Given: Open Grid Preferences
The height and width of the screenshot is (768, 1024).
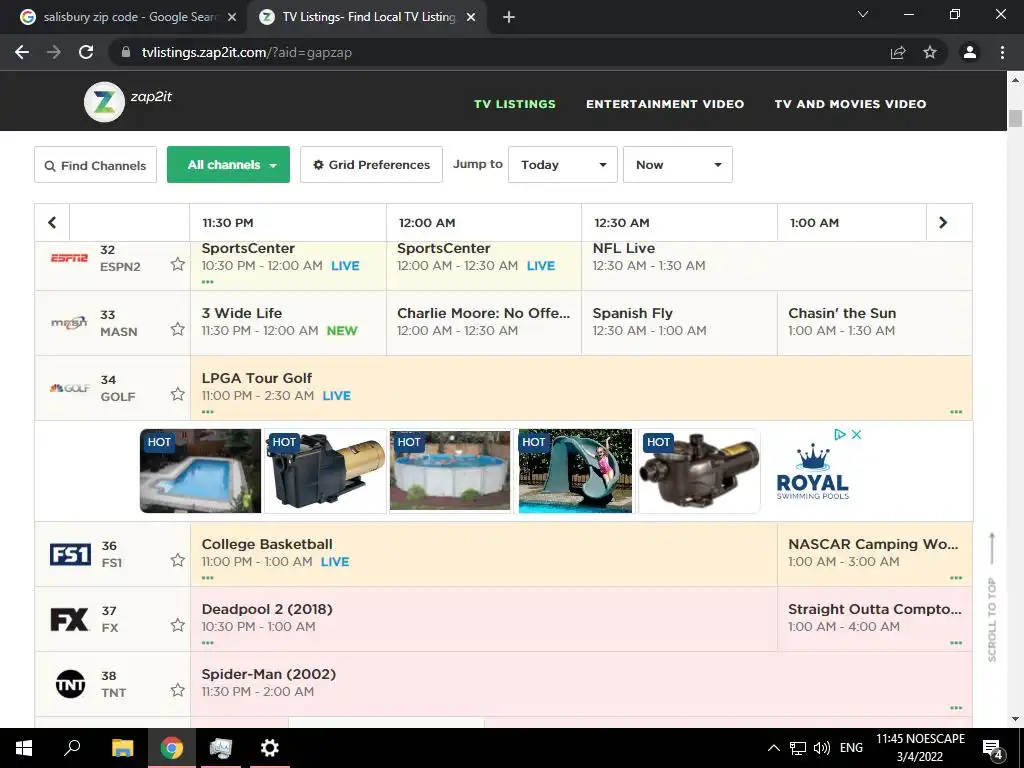Looking at the screenshot, I should click(x=372, y=165).
